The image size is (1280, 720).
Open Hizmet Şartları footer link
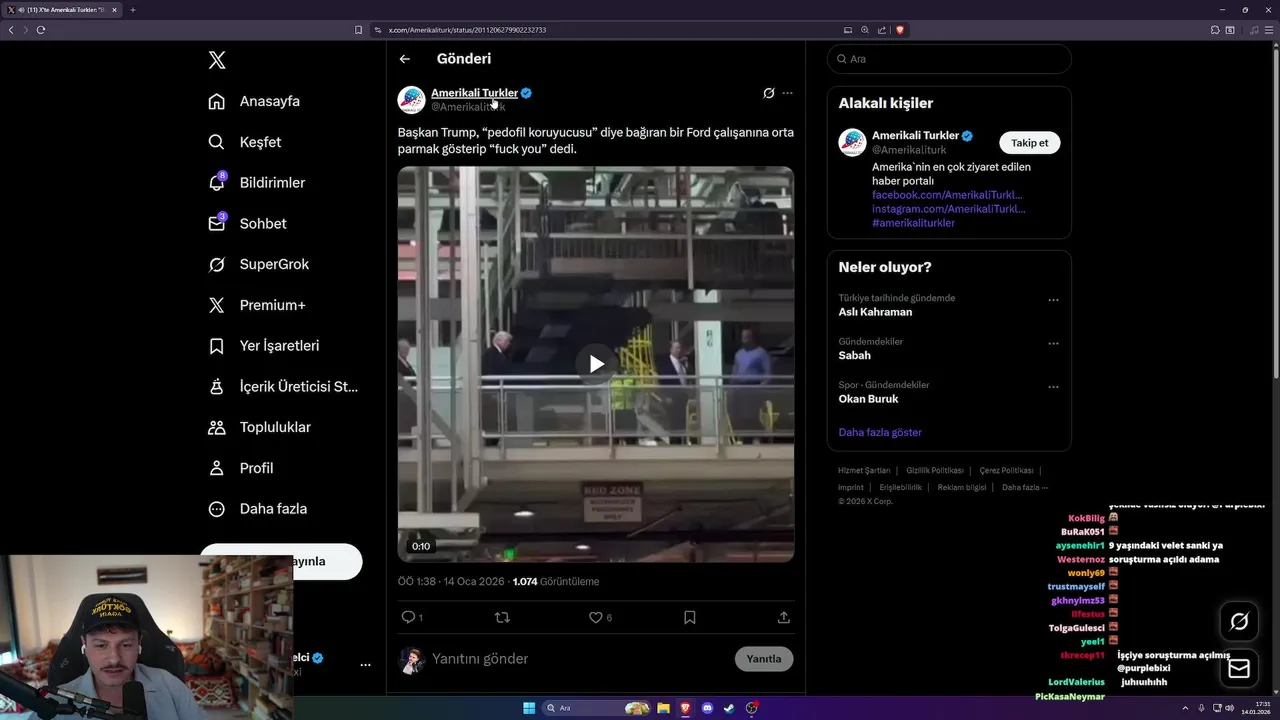click(x=864, y=470)
